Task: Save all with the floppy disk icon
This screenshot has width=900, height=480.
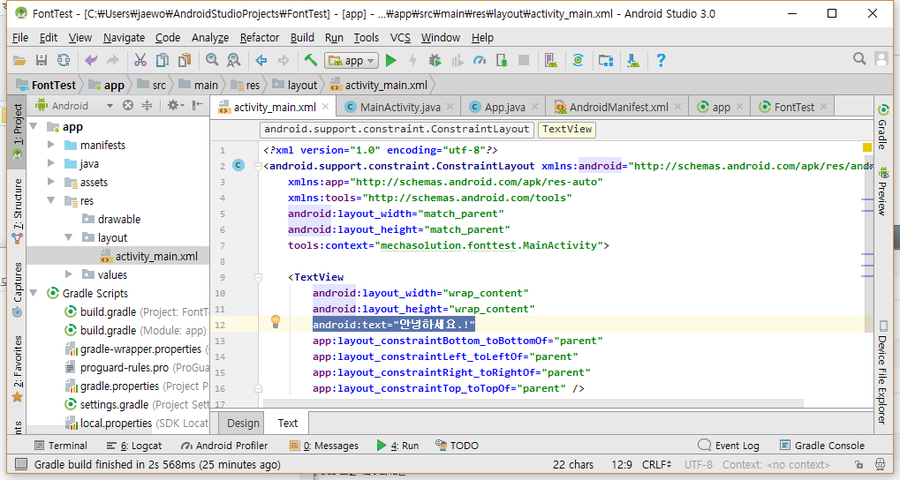Action: 41,60
